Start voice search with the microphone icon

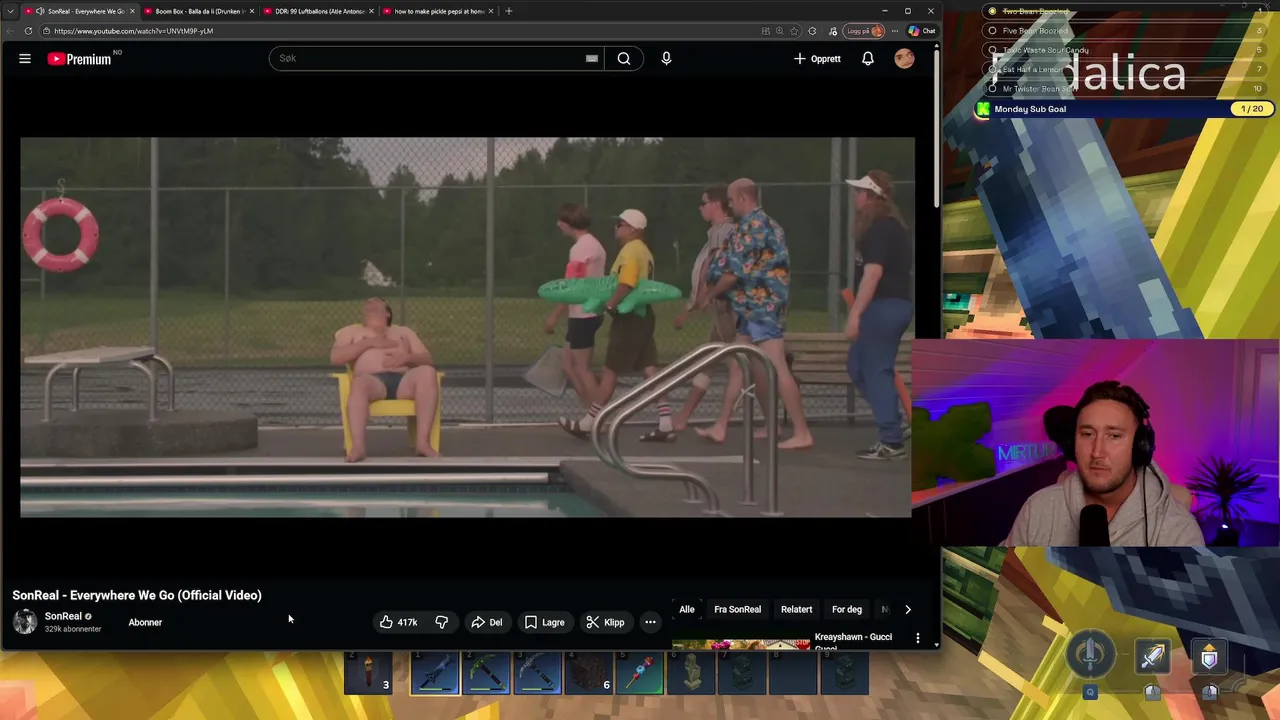pyautogui.click(x=666, y=59)
